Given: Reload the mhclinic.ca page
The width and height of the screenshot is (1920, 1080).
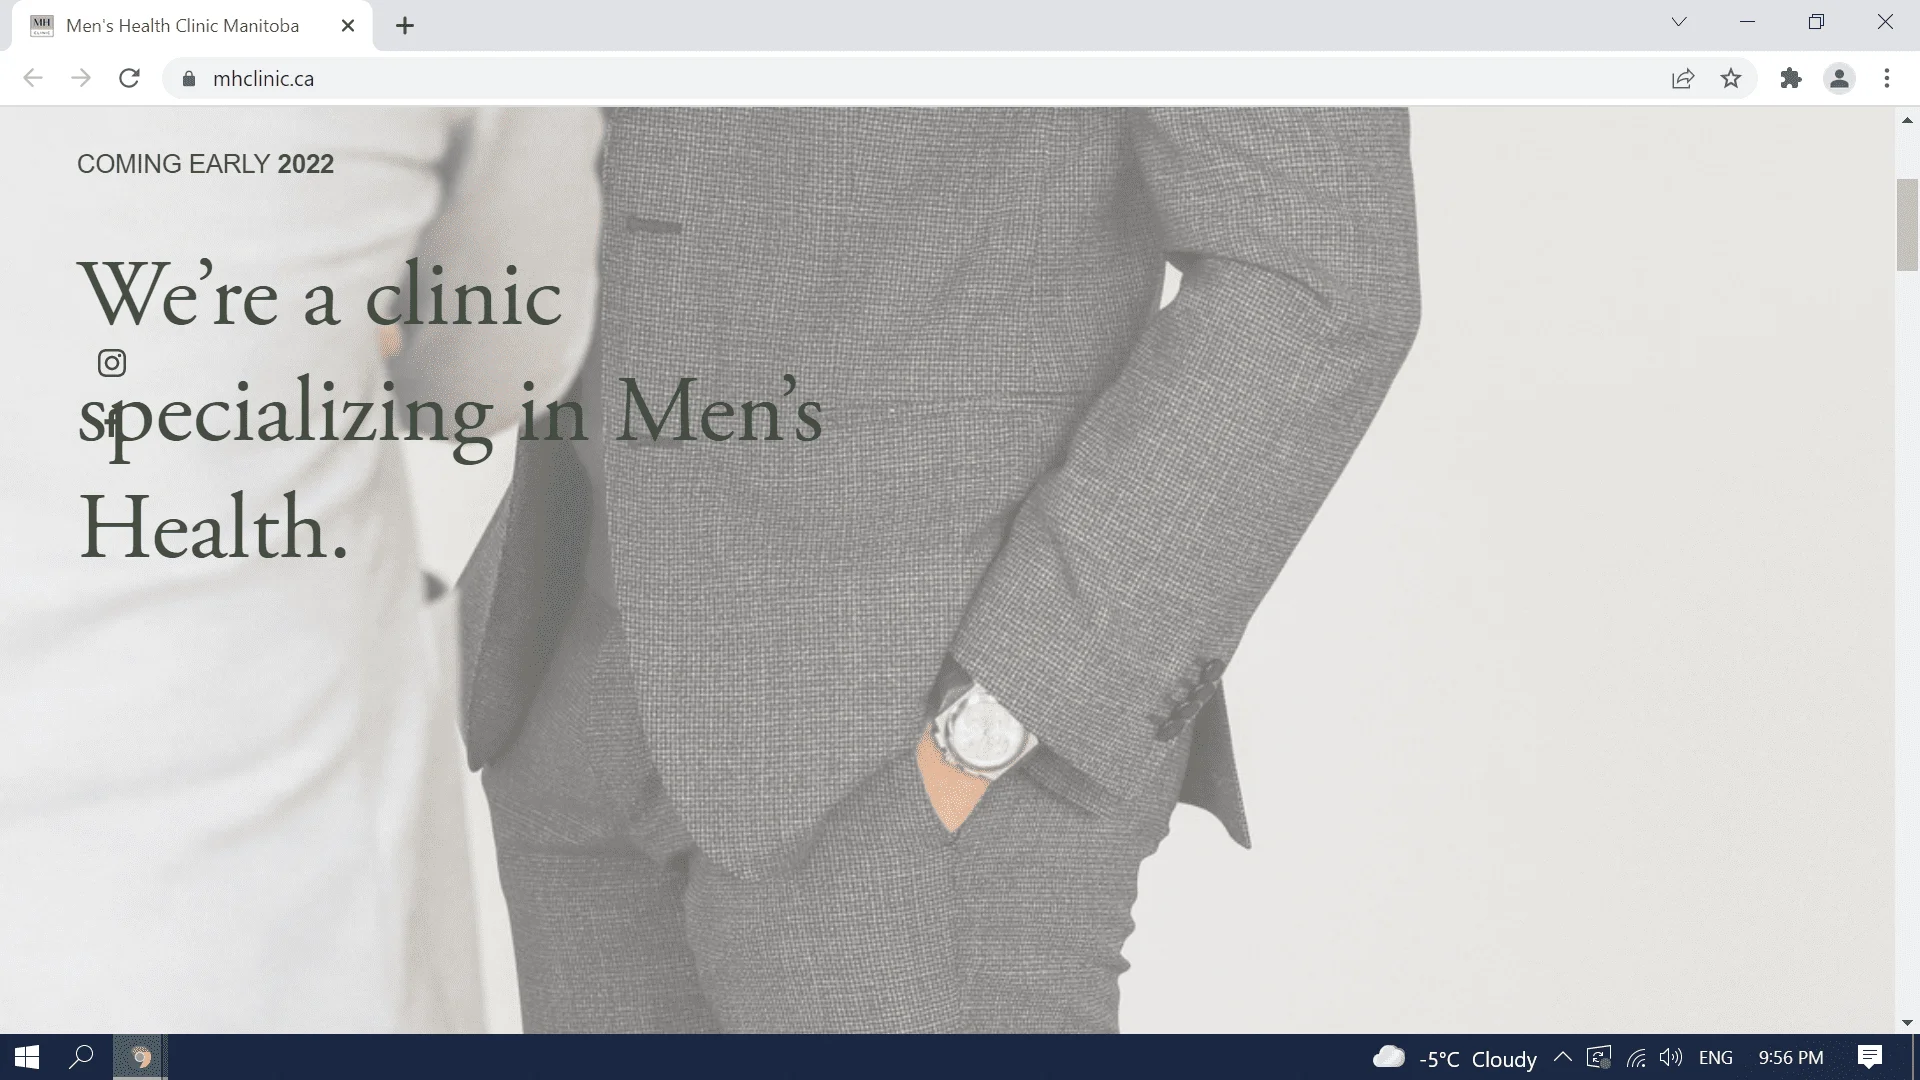Looking at the screenshot, I should click(x=129, y=78).
